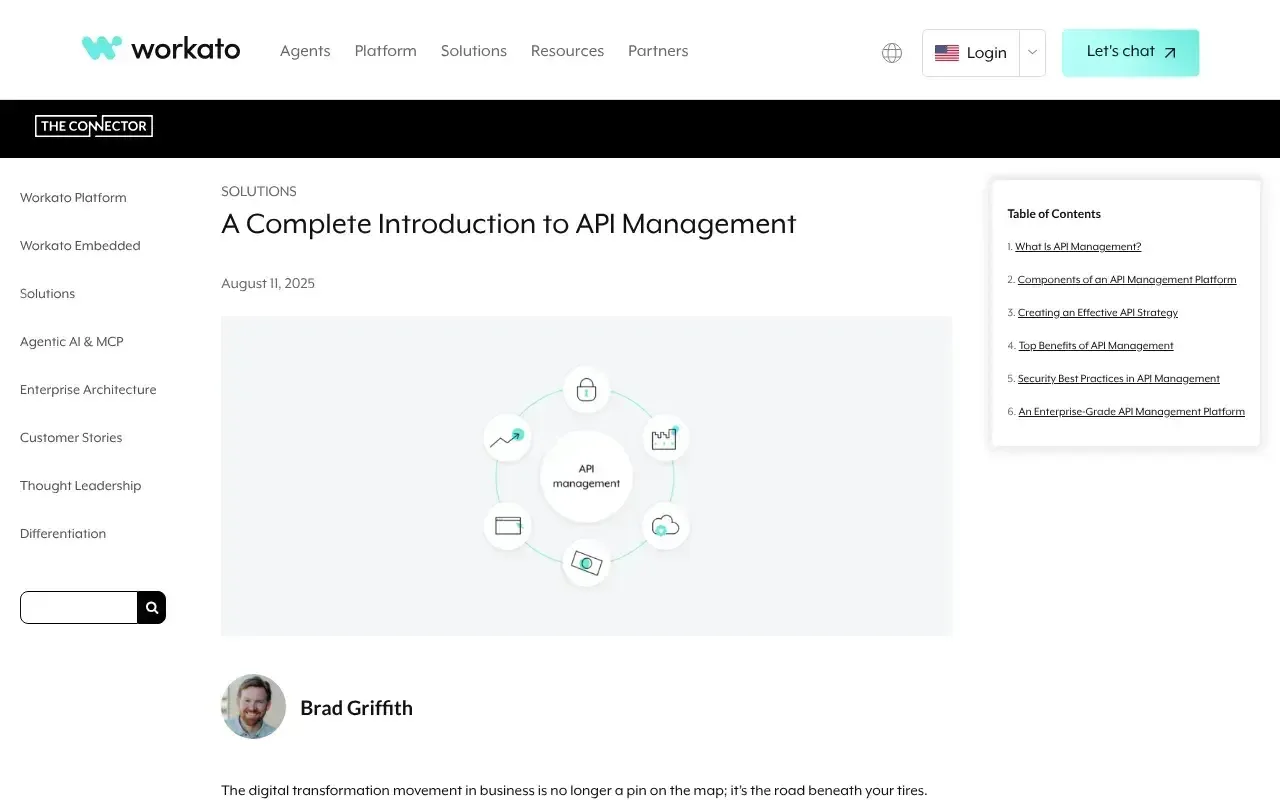
Task: Click The Connector blog logo
Action: [94, 127]
